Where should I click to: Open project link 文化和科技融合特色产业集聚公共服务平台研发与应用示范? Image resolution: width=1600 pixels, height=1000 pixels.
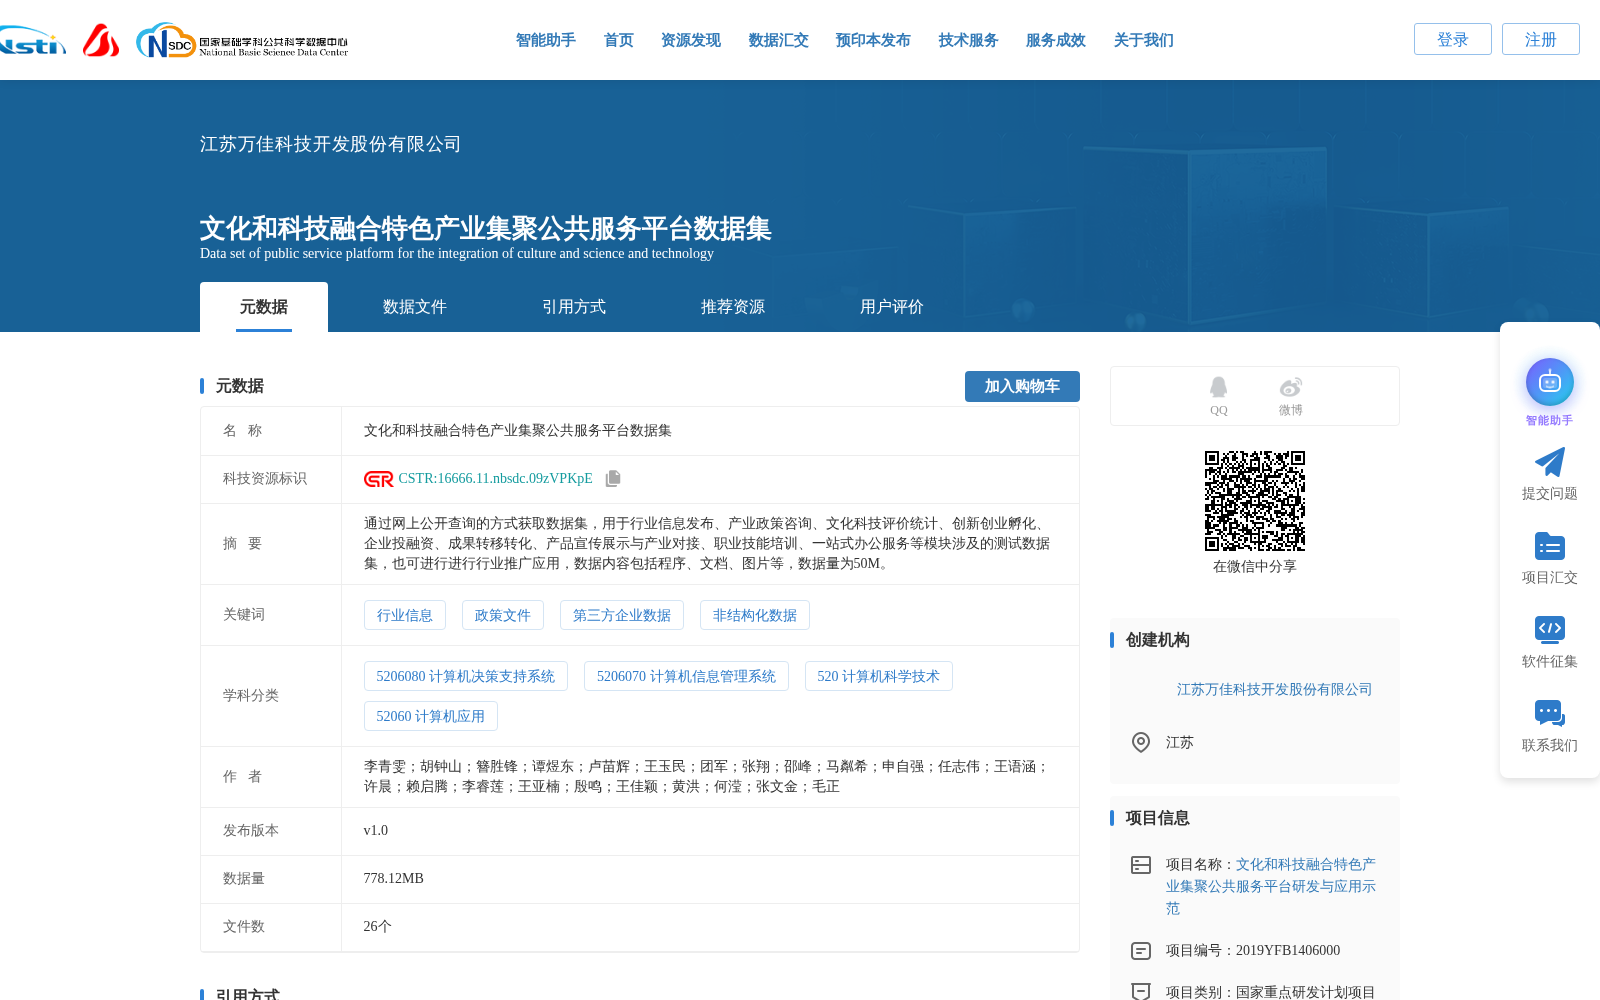coord(1271,886)
